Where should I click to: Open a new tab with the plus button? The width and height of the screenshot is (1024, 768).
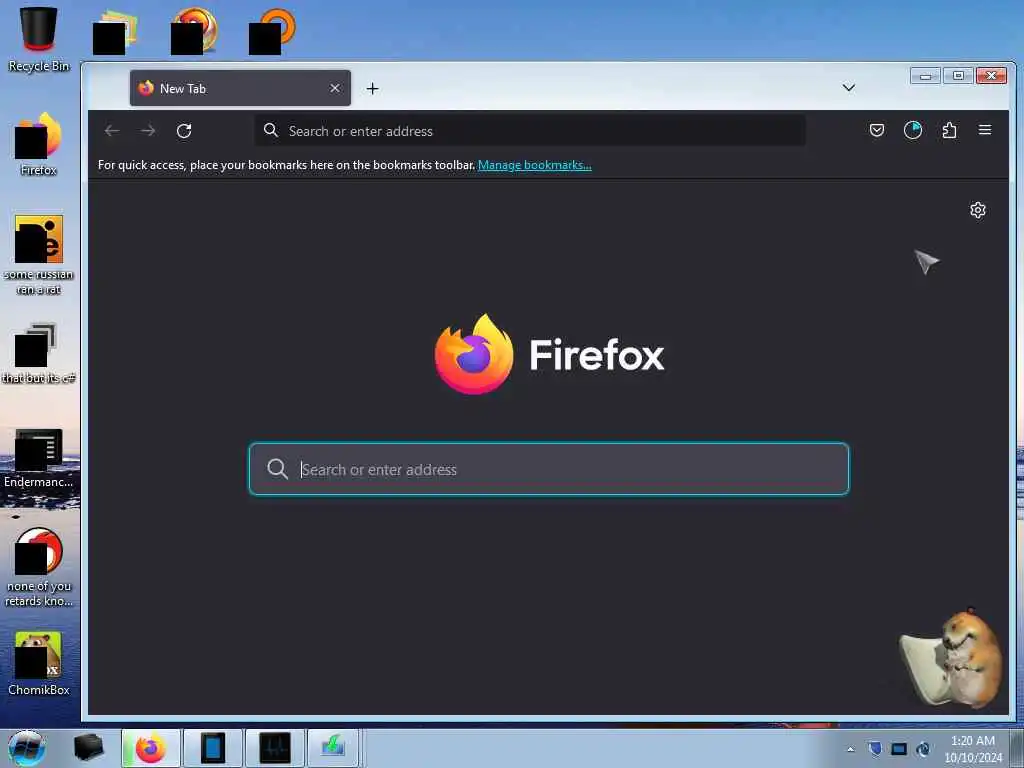point(372,88)
